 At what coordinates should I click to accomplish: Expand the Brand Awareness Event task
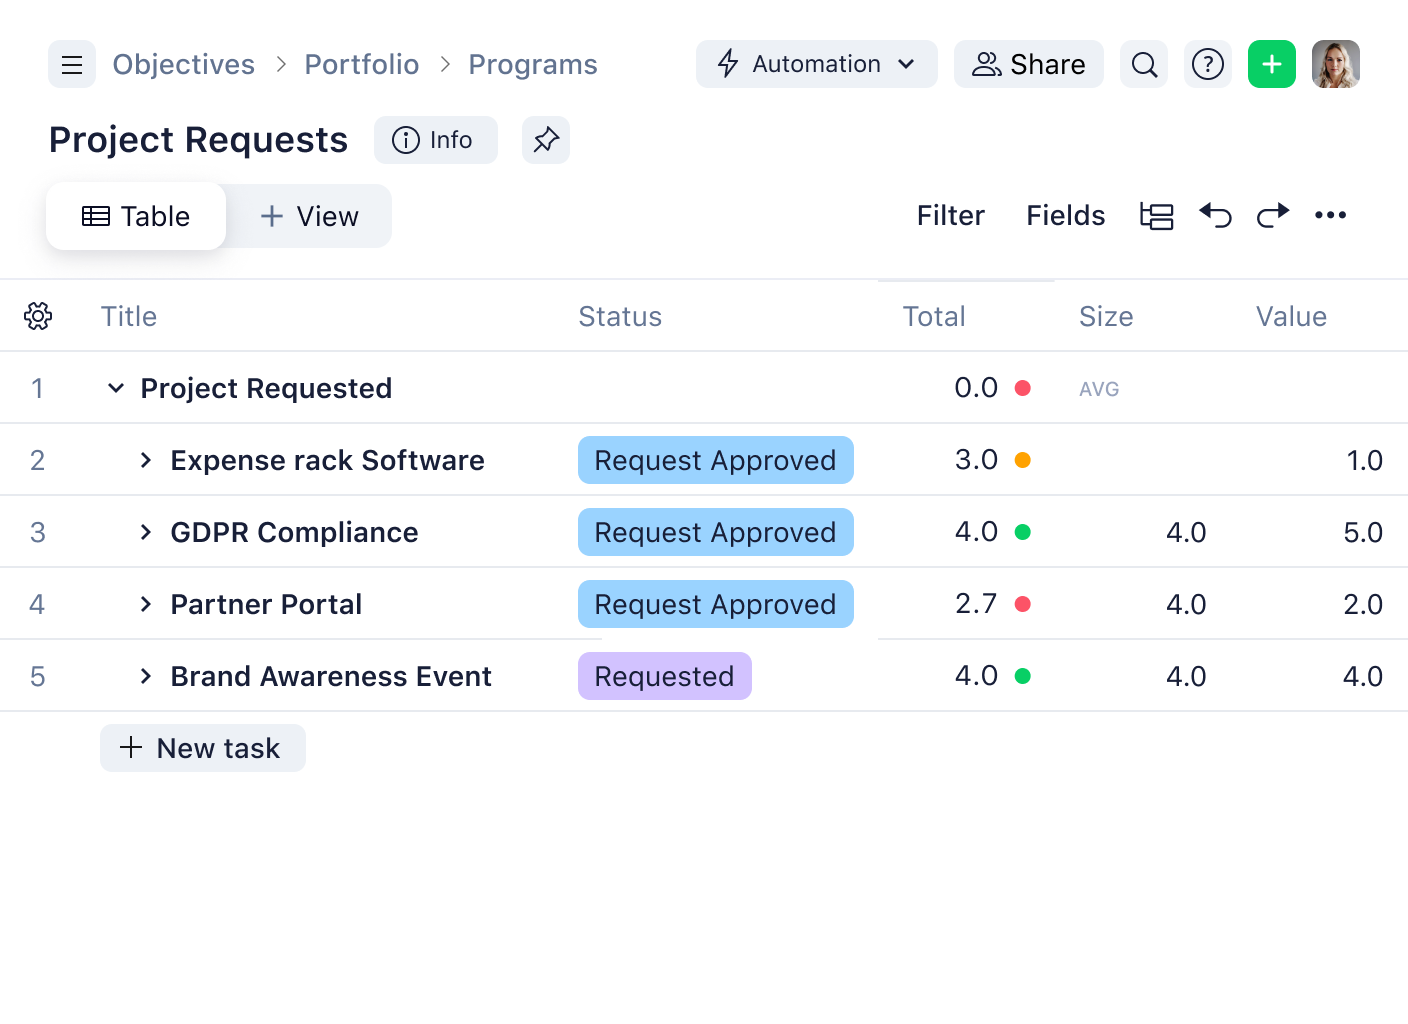coord(146,676)
